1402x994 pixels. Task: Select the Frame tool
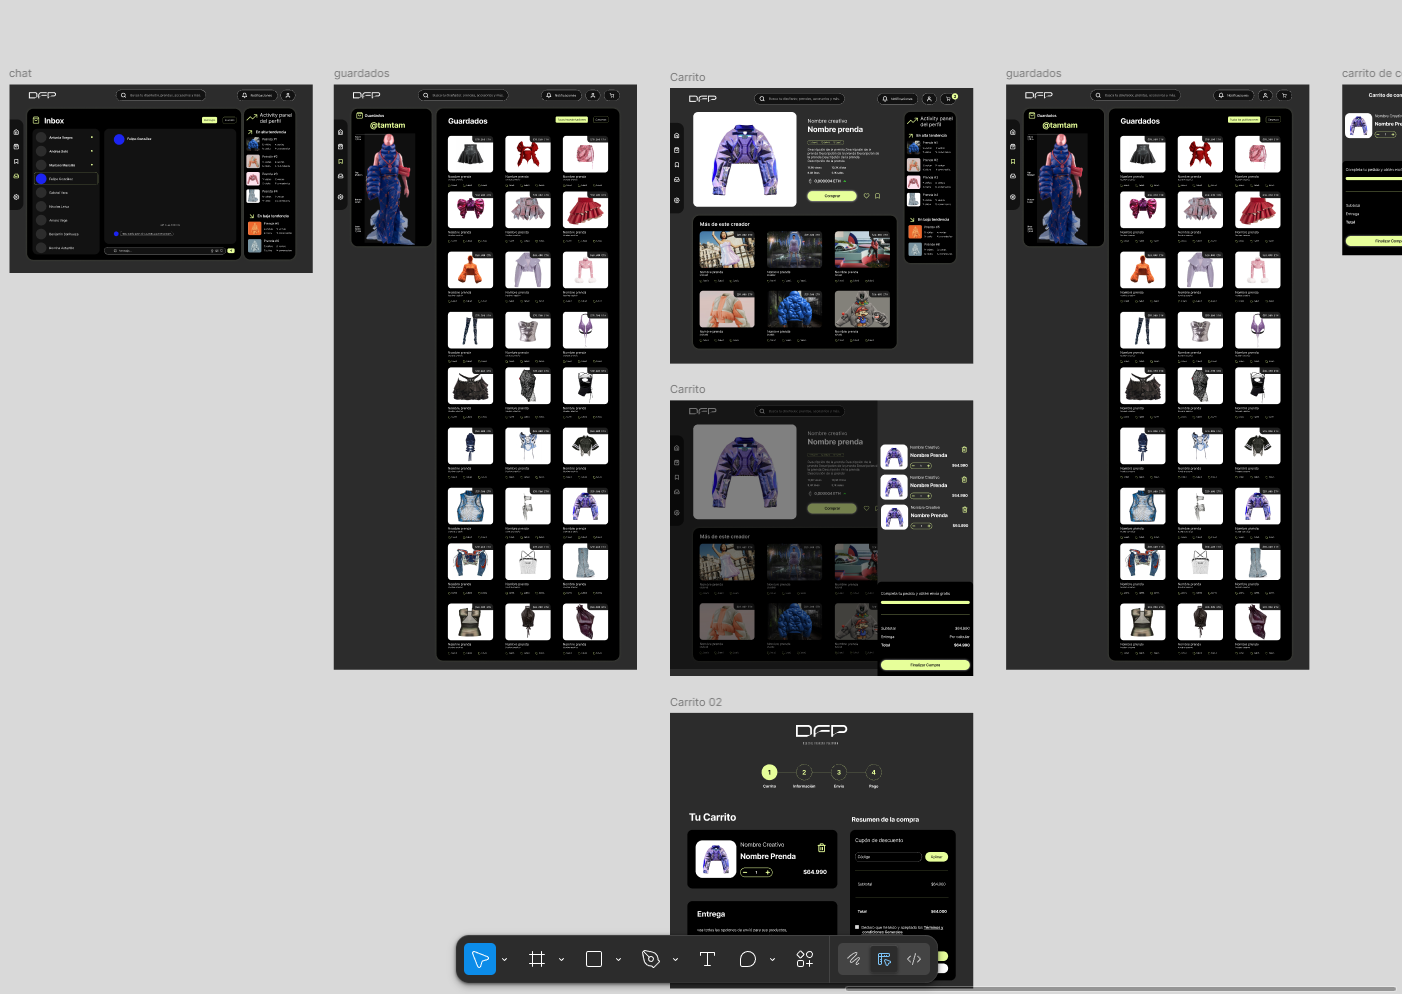click(537, 959)
